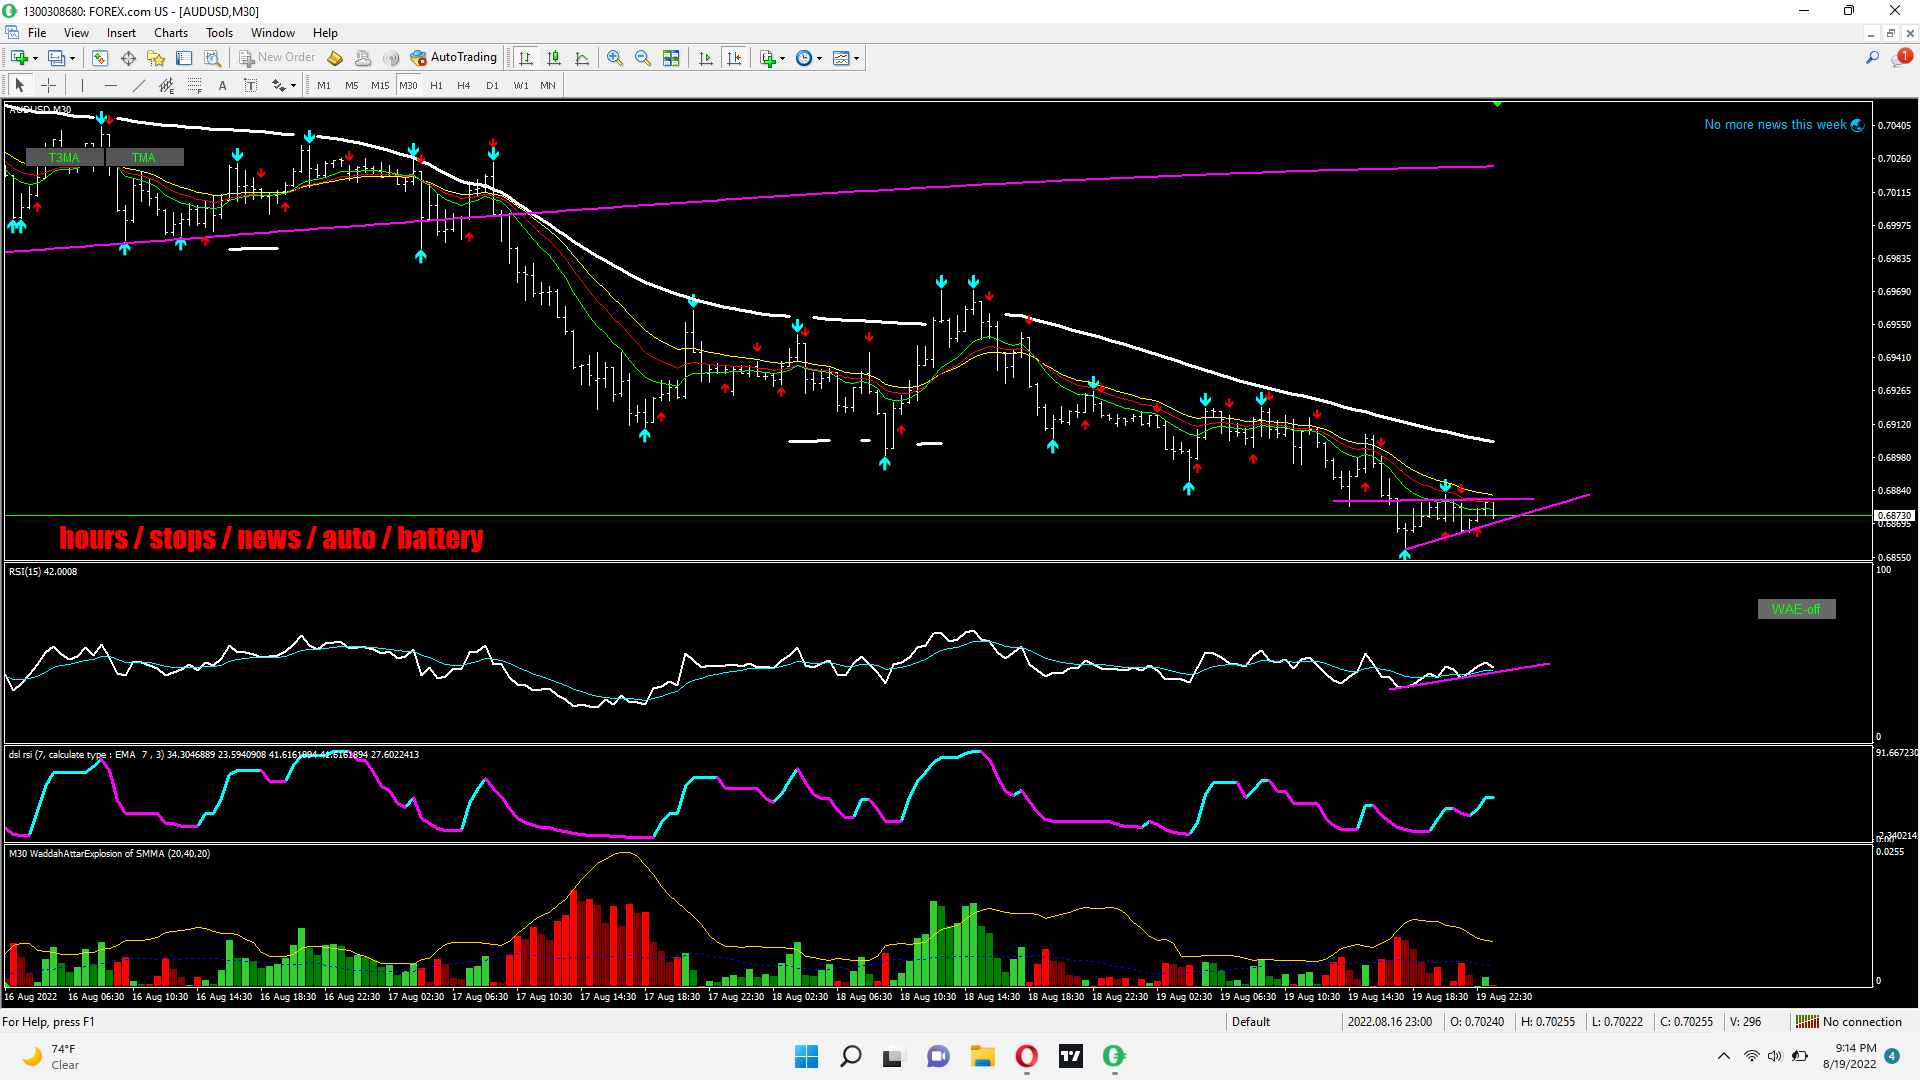The width and height of the screenshot is (1920, 1080).
Task: Select the Draw Trendline tool
Action: tap(139, 85)
